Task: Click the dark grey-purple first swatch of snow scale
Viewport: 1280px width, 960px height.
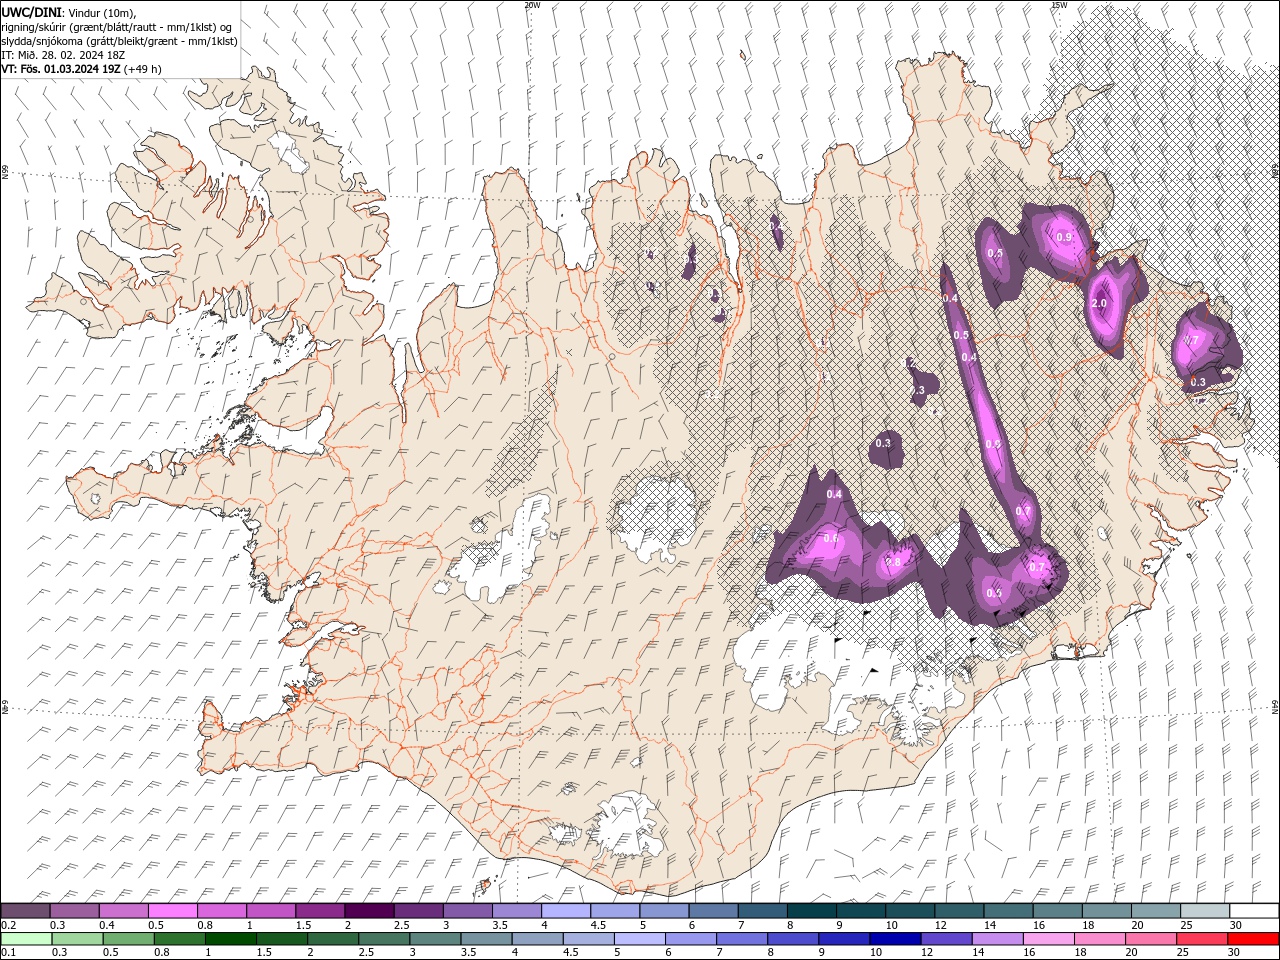Action: [25, 910]
